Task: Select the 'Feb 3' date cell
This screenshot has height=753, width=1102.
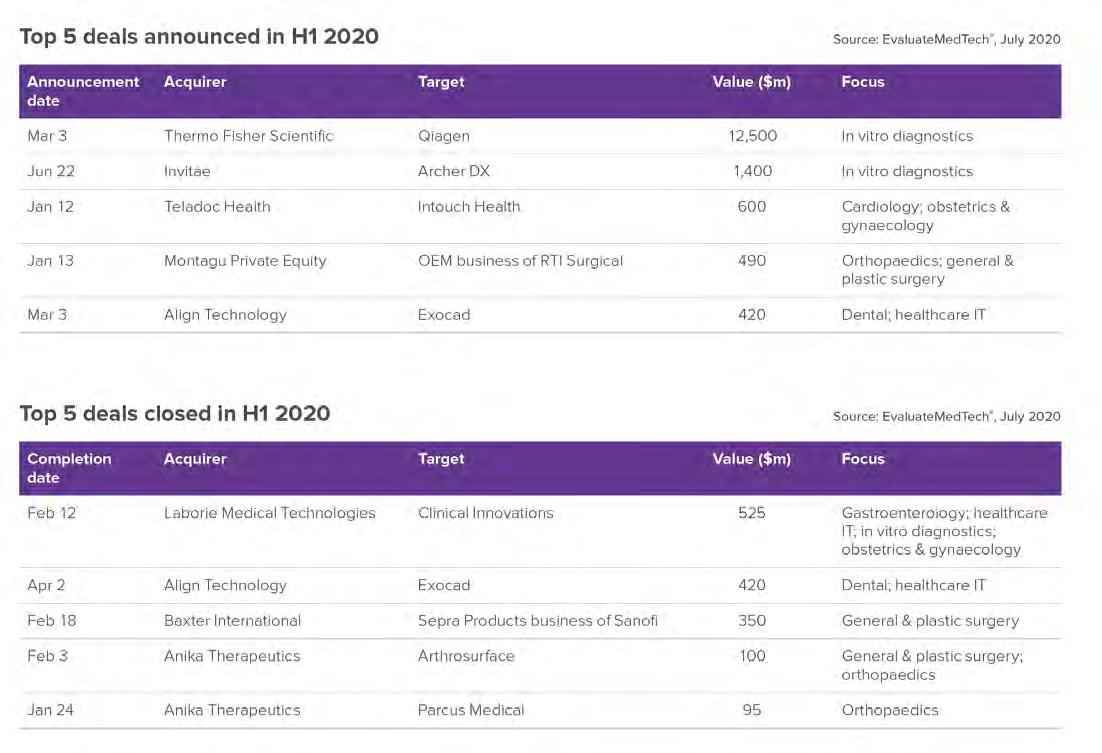Action: (x=48, y=656)
